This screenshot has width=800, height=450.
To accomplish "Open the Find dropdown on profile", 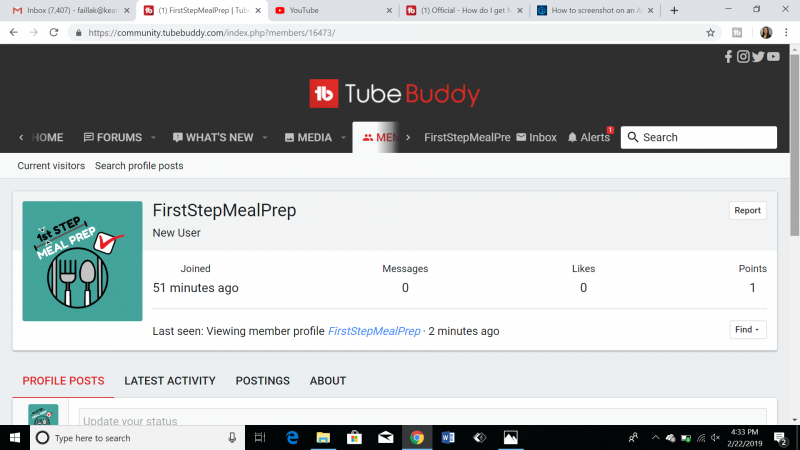I will coord(747,330).
